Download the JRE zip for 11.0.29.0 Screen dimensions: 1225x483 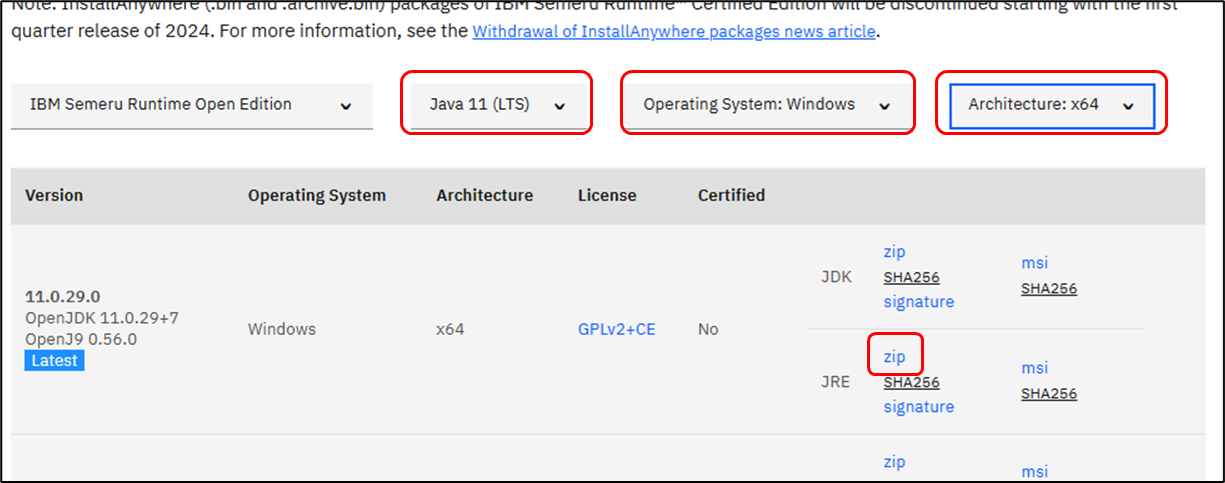pos(894,356)
